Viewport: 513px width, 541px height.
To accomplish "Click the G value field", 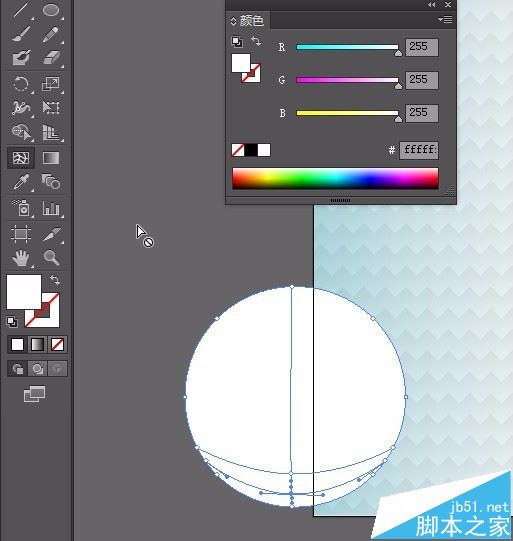I will pos(422,80).
